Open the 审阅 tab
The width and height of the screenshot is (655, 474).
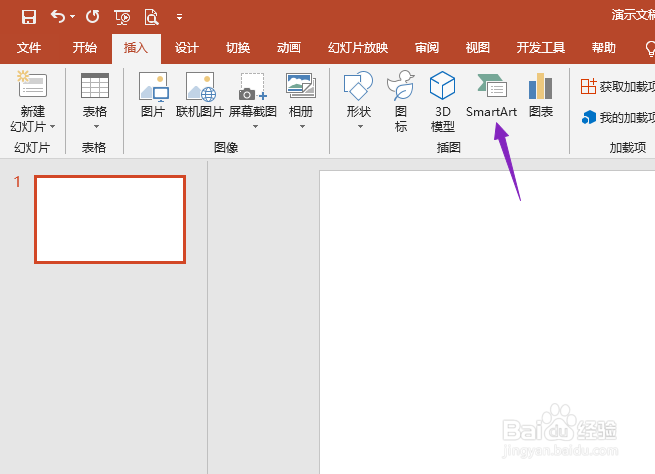[427, 48]
